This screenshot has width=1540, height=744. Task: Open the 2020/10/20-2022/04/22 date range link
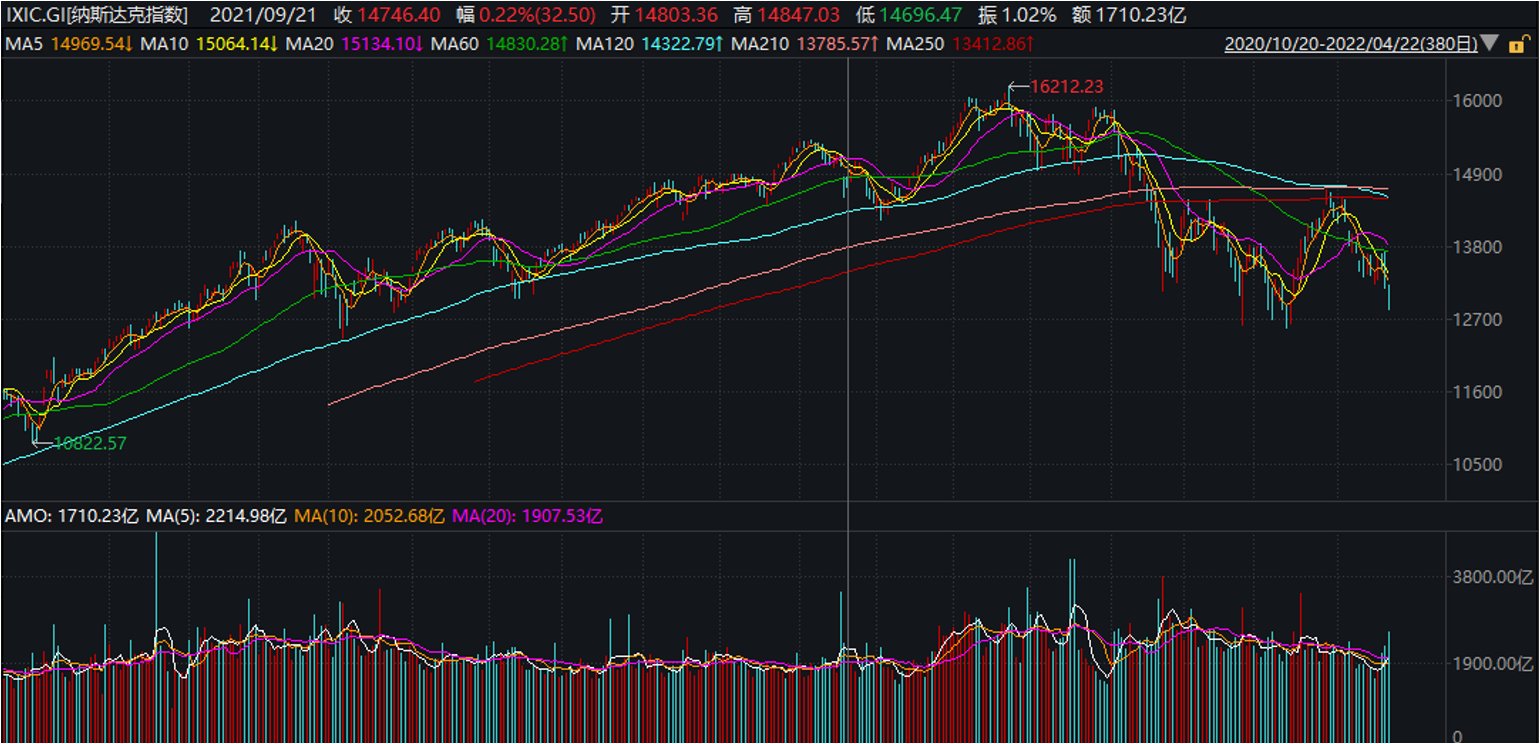(1354, 44)
